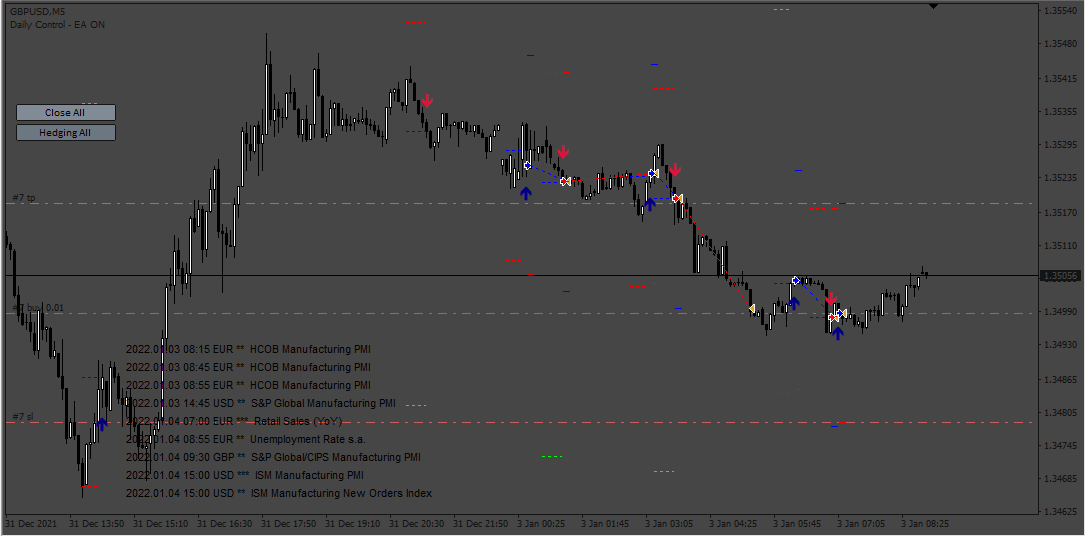
Task: Select the blue buy arrow beside the #7 sl line
Action: pos(103,424)
